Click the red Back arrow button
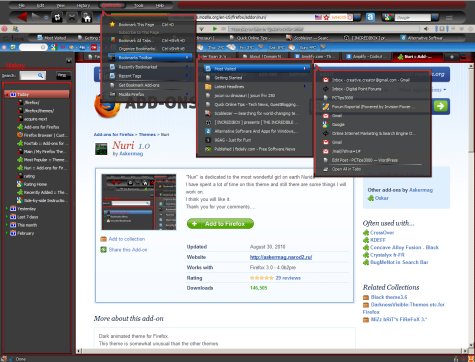This screenshot has height=362, width=475. coord(22,17)
